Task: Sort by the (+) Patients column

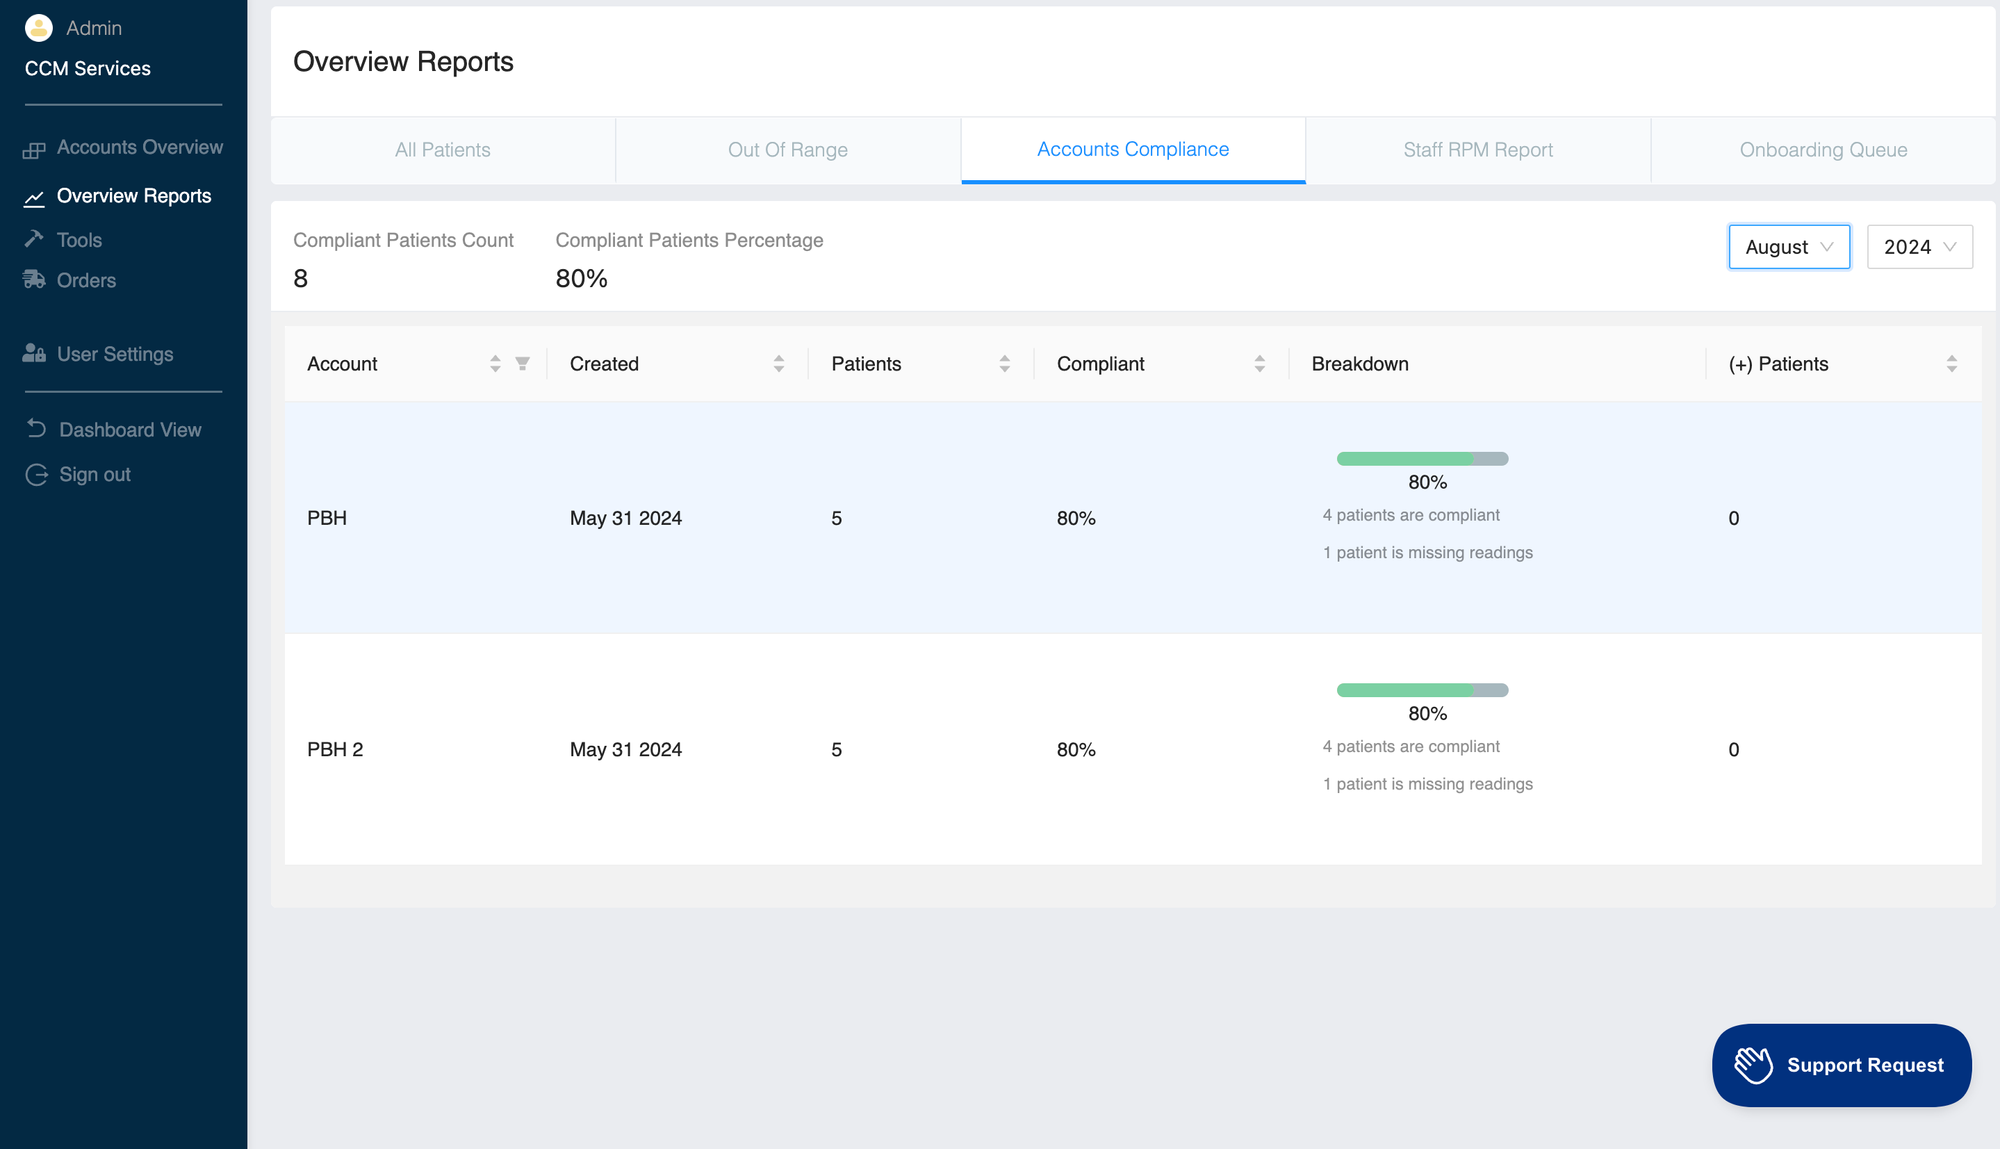Action: tap(1951, 364)
